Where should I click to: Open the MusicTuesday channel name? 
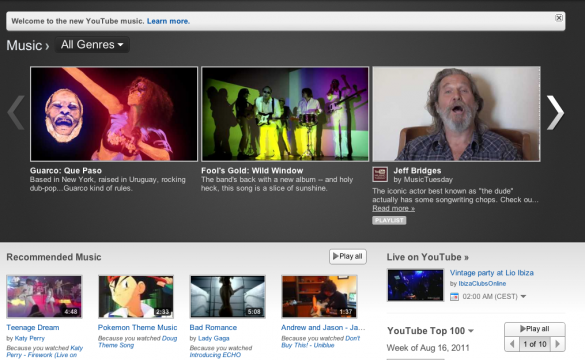(x=428, y=180)
